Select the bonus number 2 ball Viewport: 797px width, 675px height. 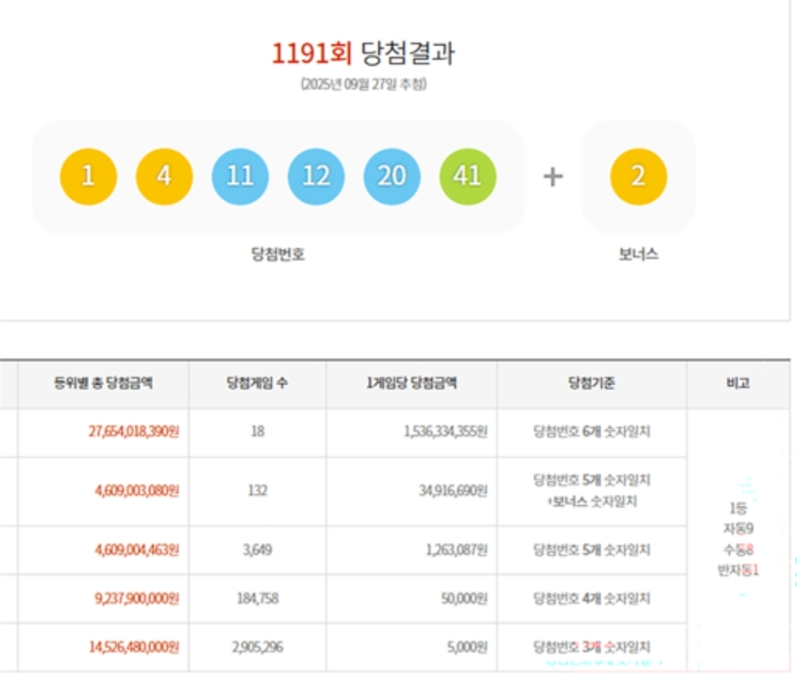click(x=638, y=177)
